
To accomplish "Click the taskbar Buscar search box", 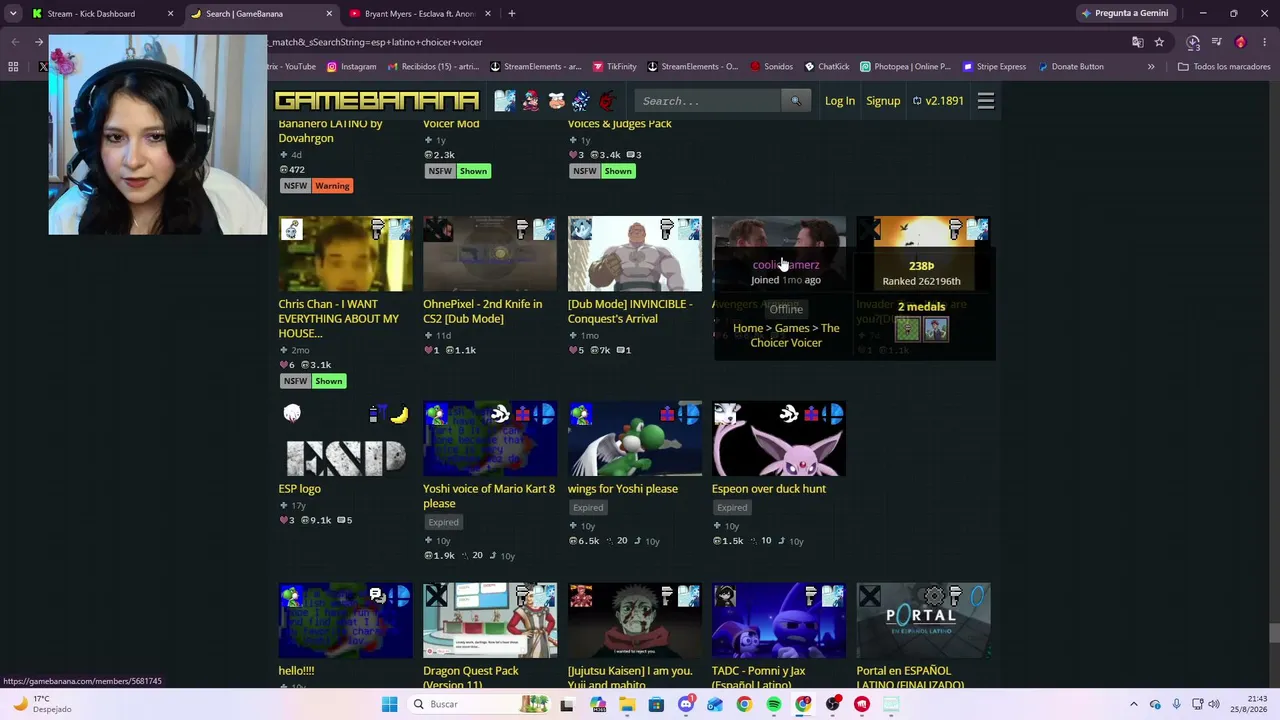I will click(480, 704).
